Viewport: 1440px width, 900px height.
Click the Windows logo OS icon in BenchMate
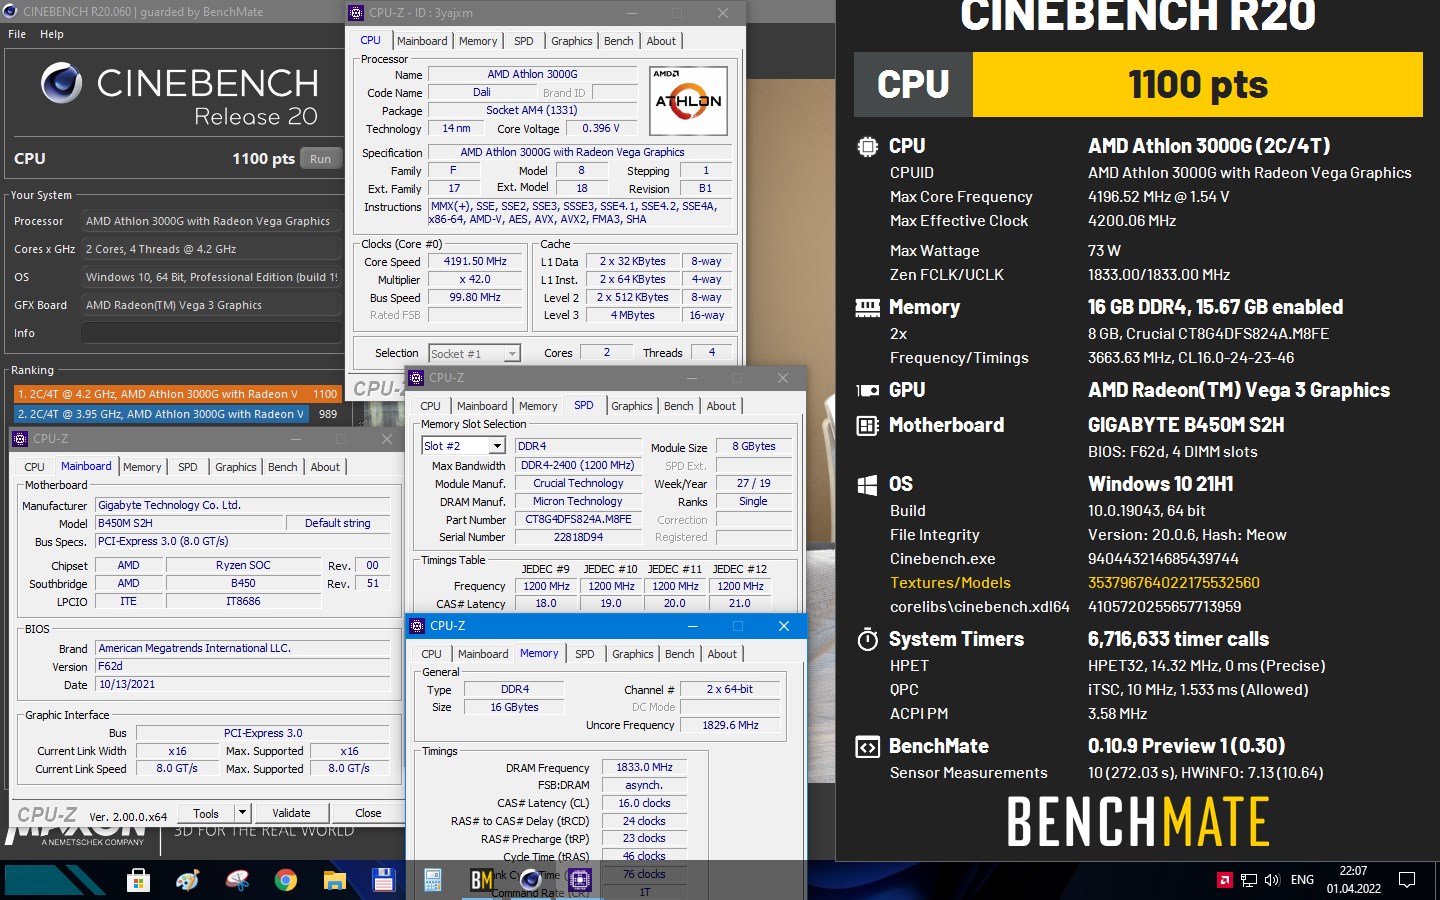pyautogui.click(x=867, y=484)
